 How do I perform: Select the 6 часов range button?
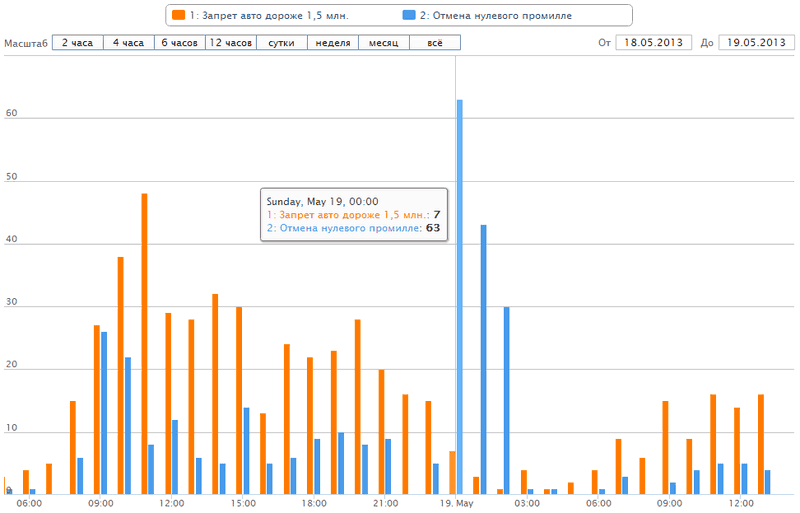[180, 42]
